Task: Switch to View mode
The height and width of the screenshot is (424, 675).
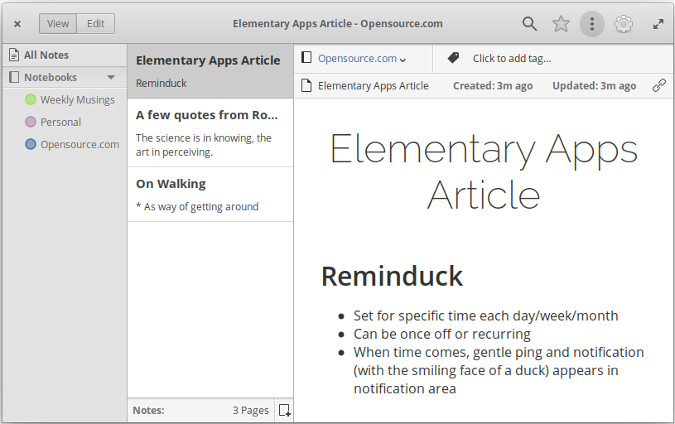Action: click(58, 23)
